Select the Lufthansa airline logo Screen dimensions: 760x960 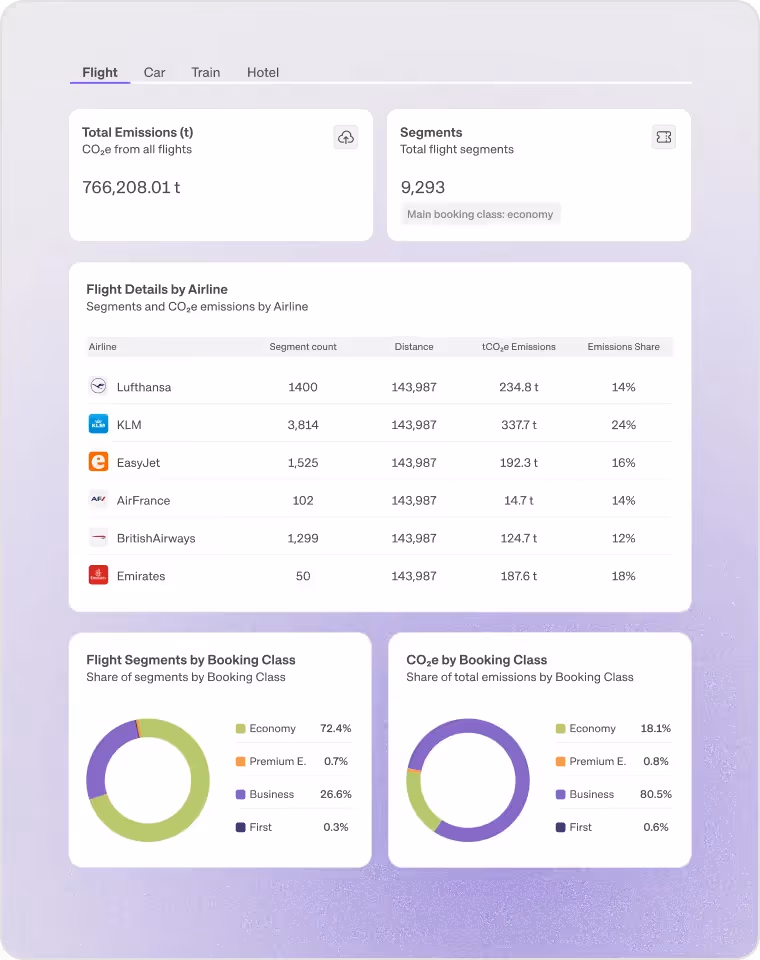coord(99,386)
